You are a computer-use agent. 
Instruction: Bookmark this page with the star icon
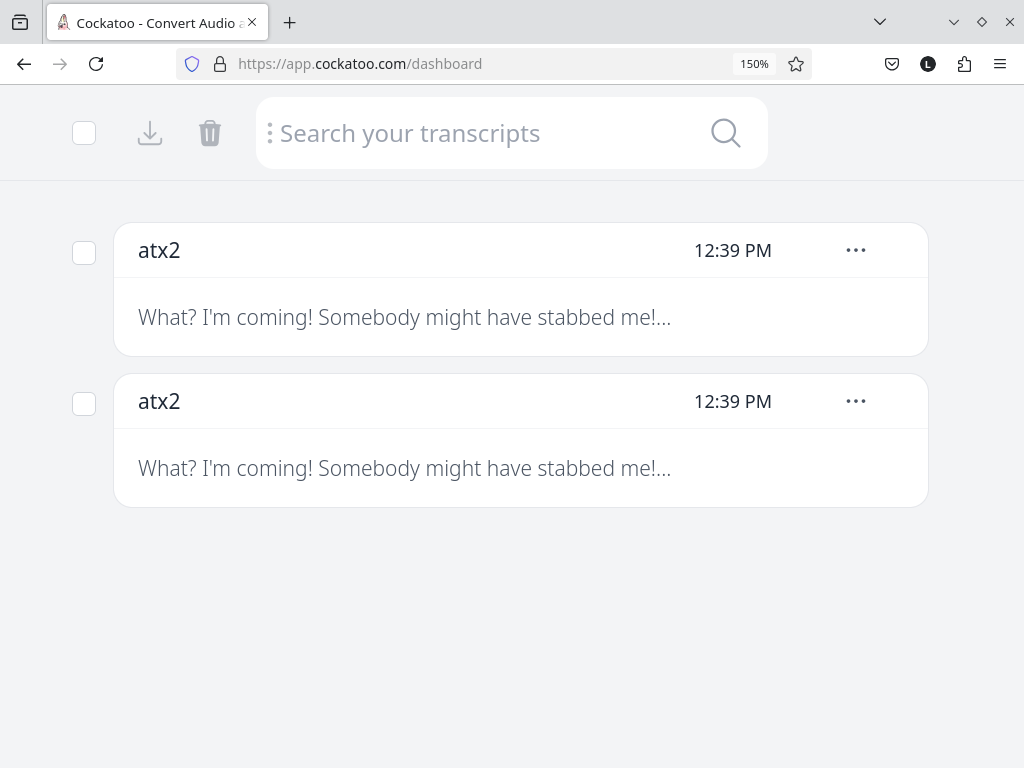pos(796,64)
